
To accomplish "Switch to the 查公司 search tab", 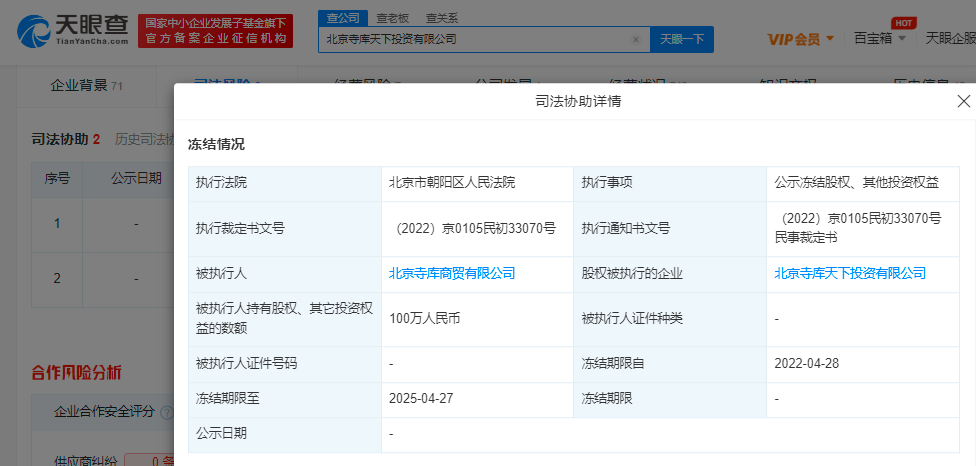I will point(343,19).
